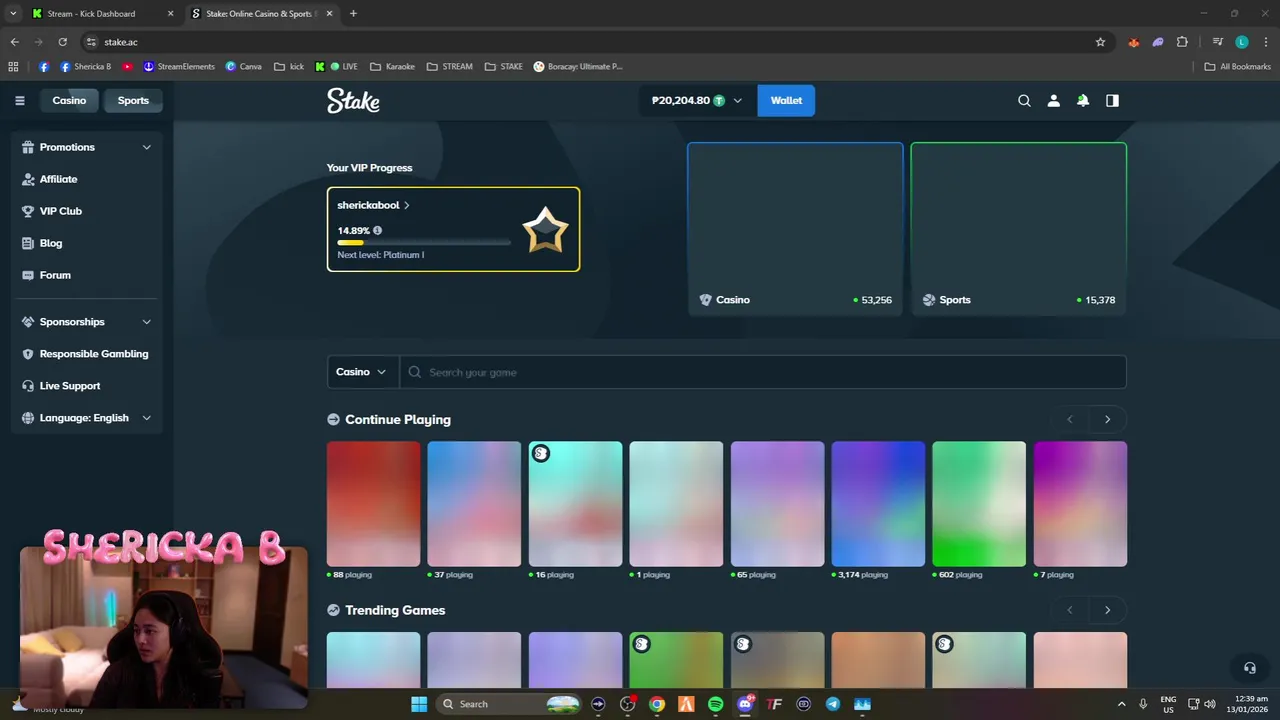Image resolution: width=1280 pixels, height=720 pixels.
Task: Open the Casino promo card
Action: point(795,229)
